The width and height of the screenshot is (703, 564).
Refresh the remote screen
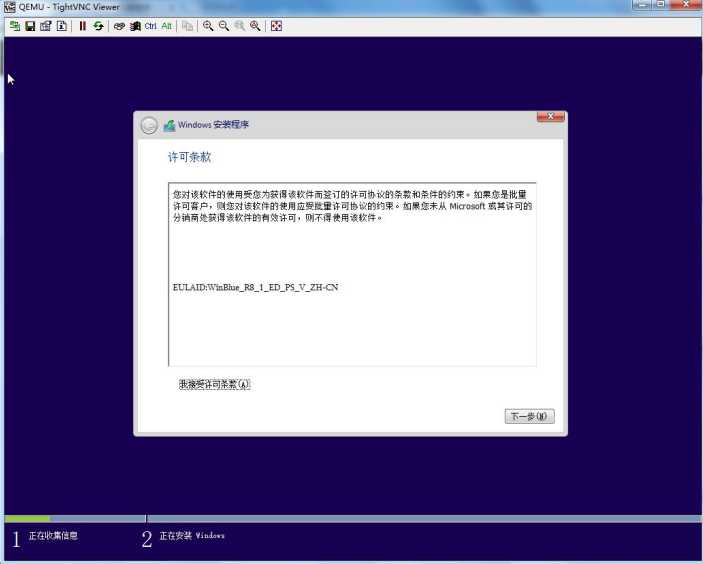point(98,26)
